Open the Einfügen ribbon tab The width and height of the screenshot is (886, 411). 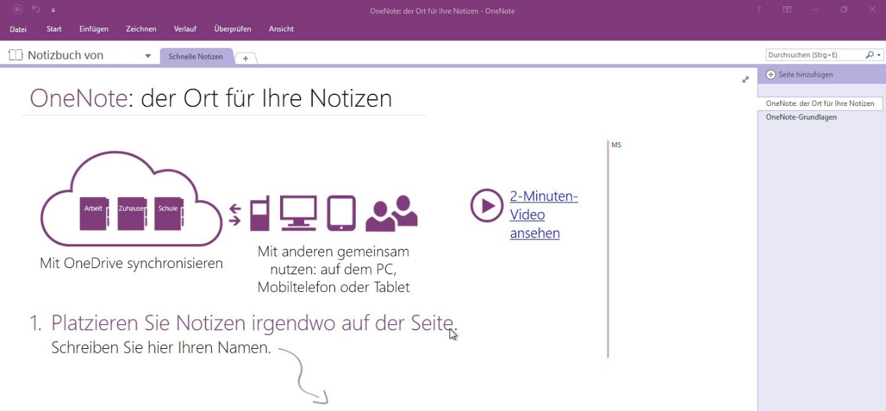pos(94,29)
